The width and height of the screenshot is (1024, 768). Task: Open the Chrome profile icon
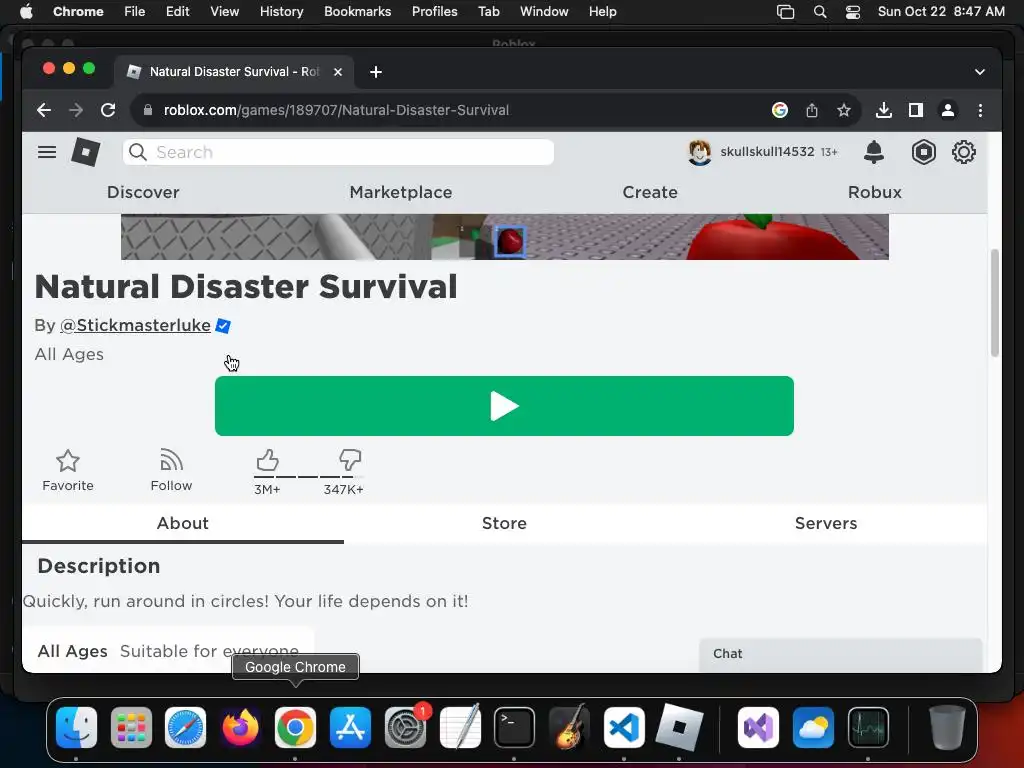click(948, 110)
